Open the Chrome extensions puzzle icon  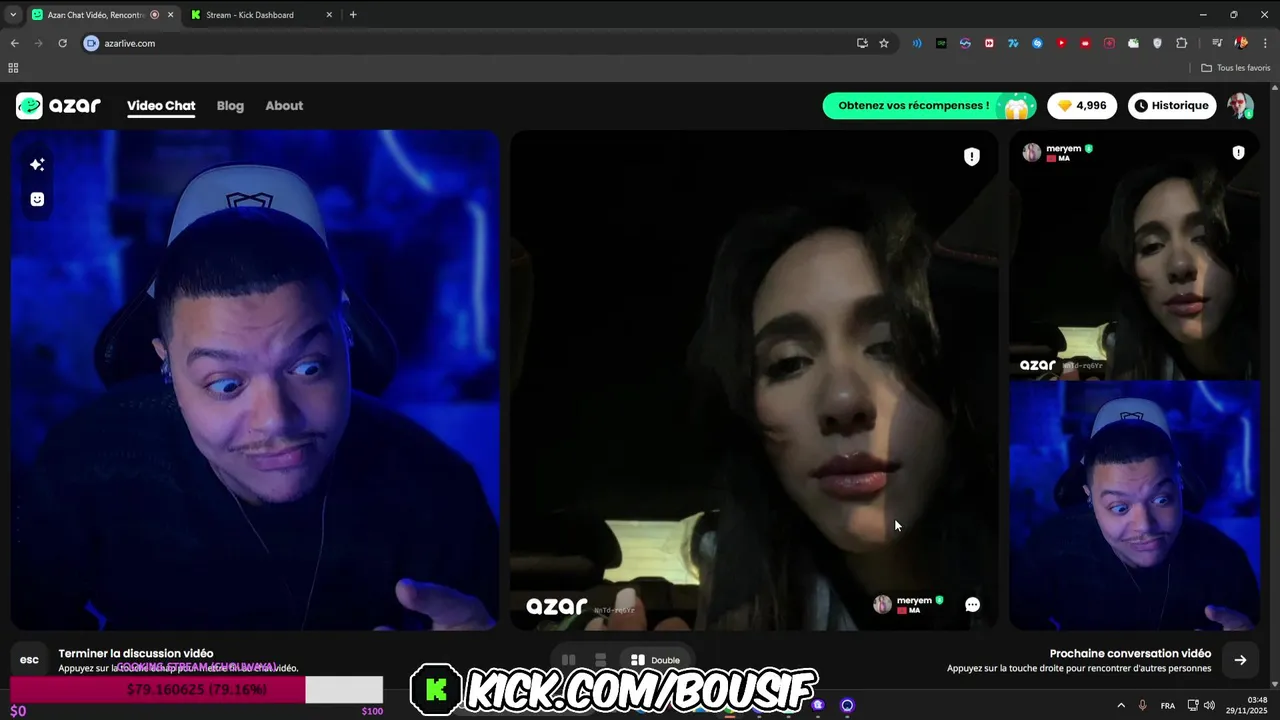click(1182, 43)
